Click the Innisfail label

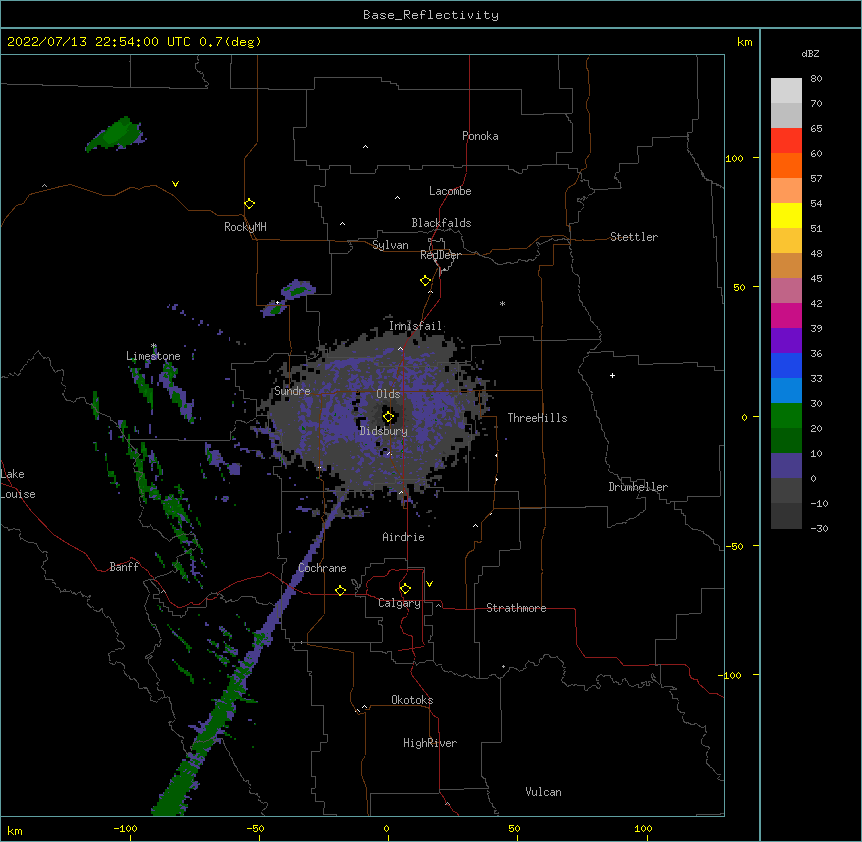pos(416,326)
